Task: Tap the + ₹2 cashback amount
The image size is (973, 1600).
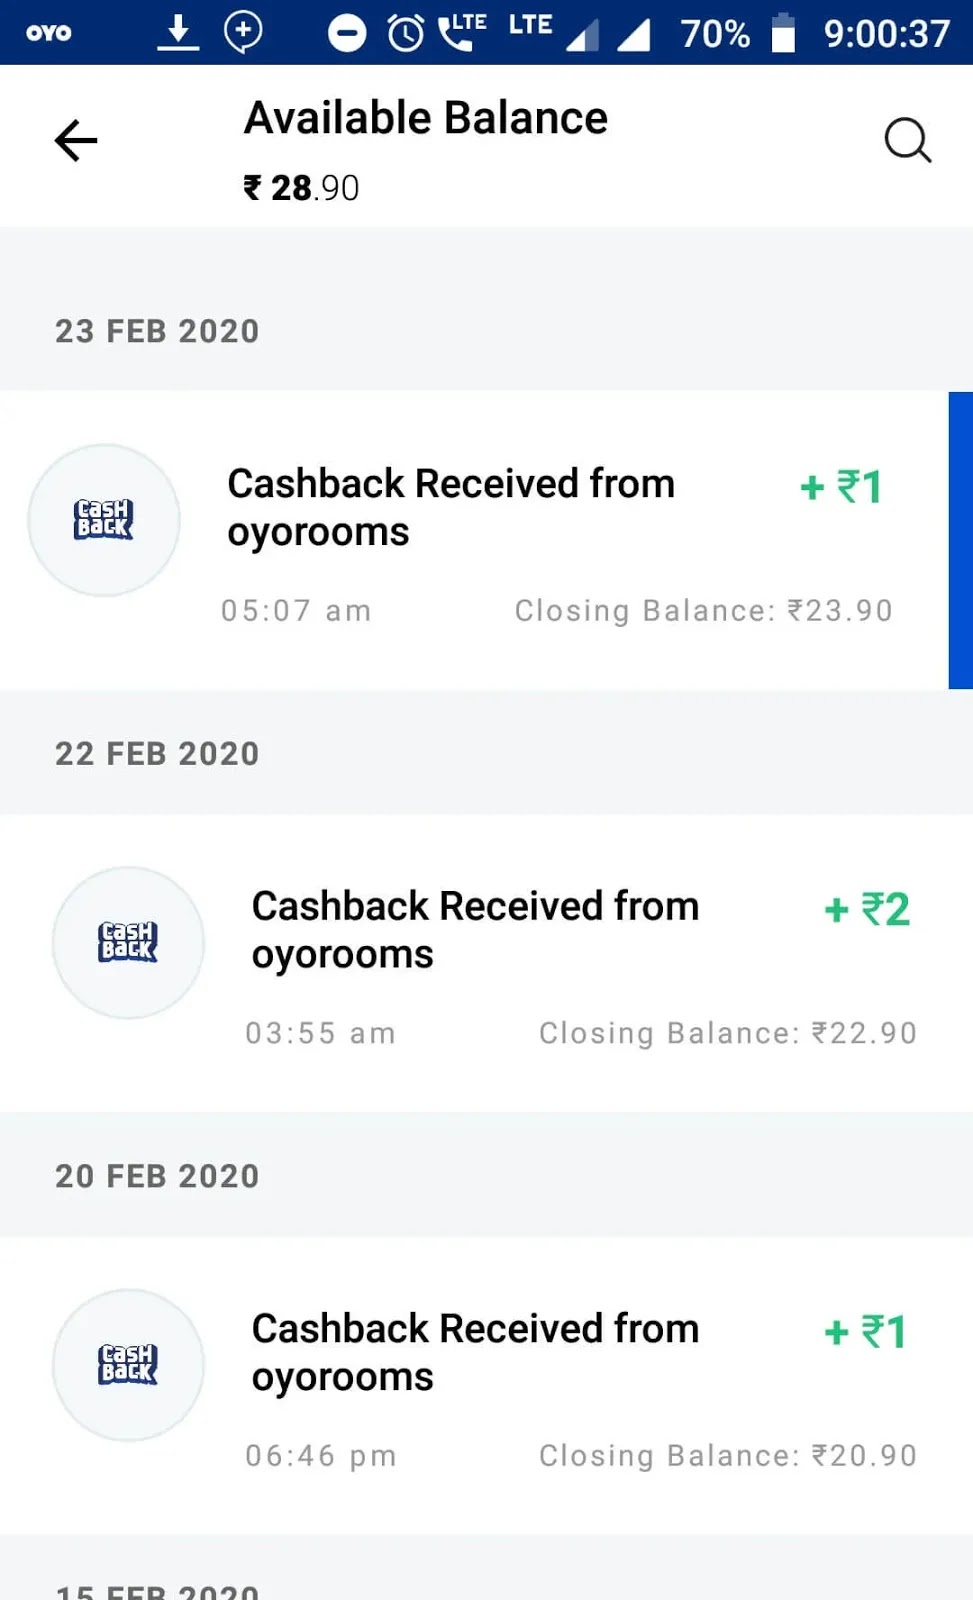Action: [x=866, y=909]
